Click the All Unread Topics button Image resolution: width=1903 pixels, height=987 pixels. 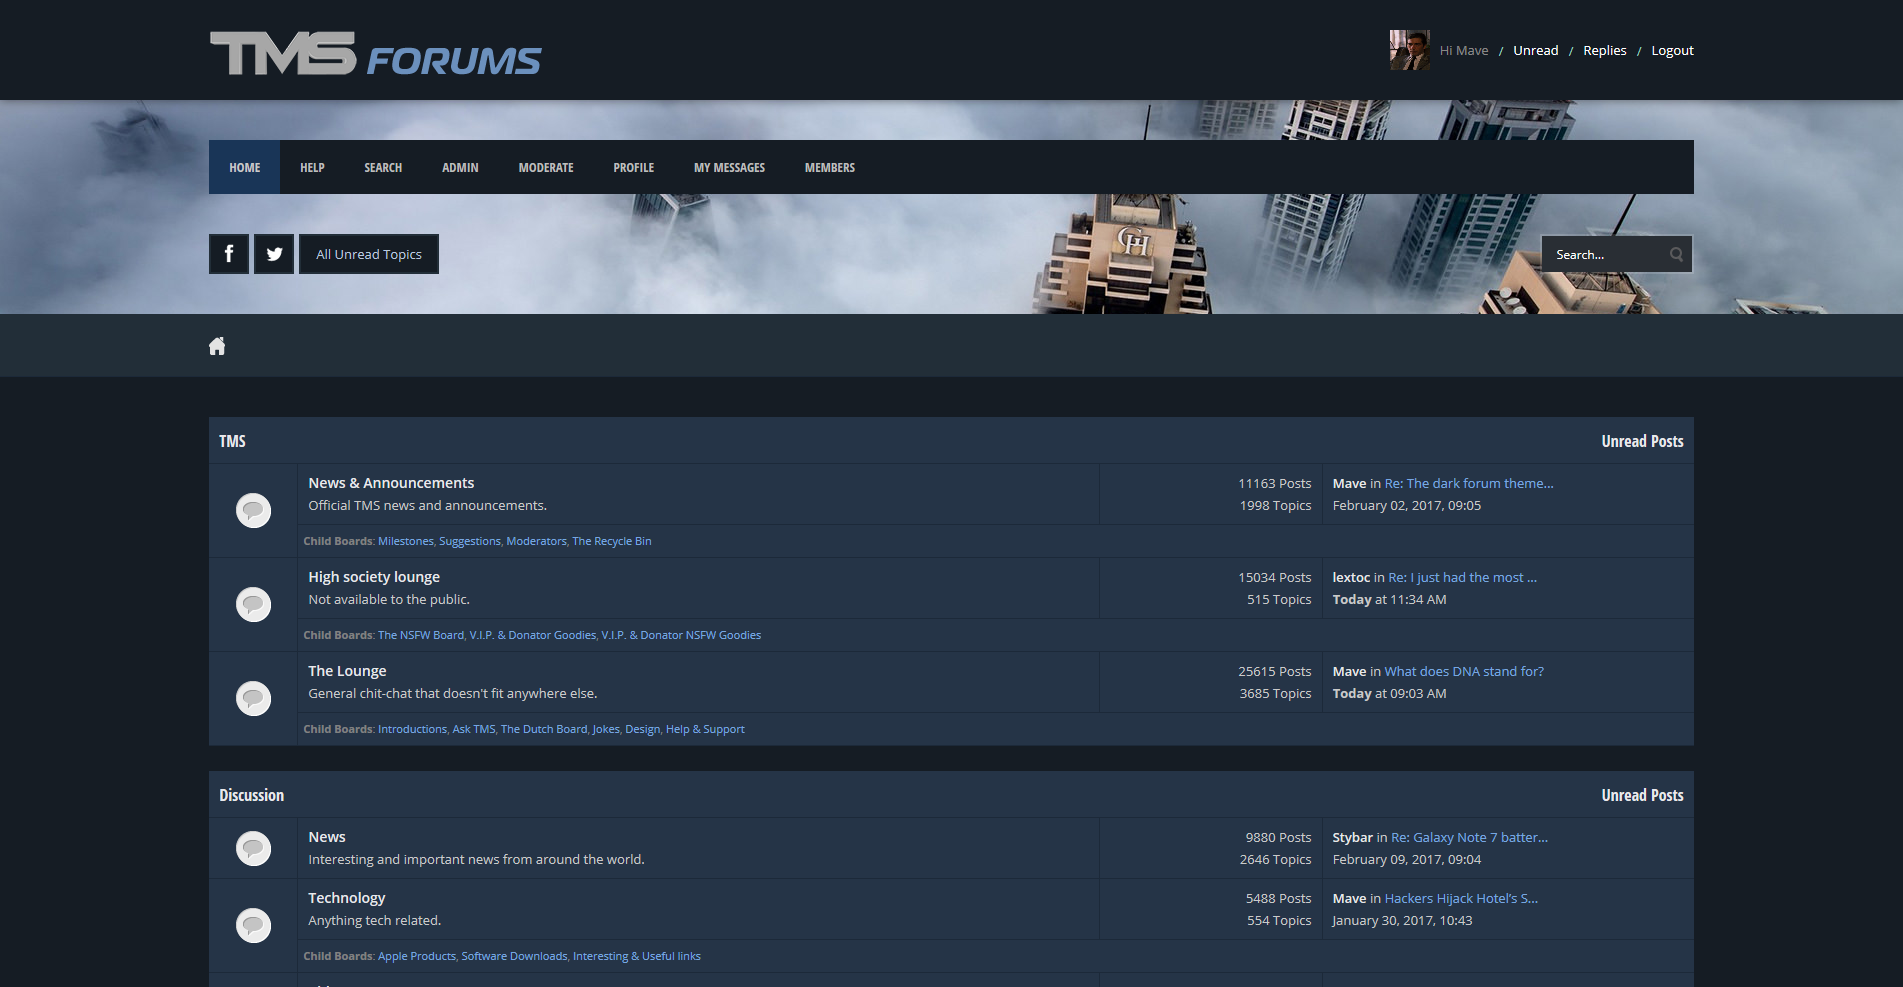[x=369, y=254]
